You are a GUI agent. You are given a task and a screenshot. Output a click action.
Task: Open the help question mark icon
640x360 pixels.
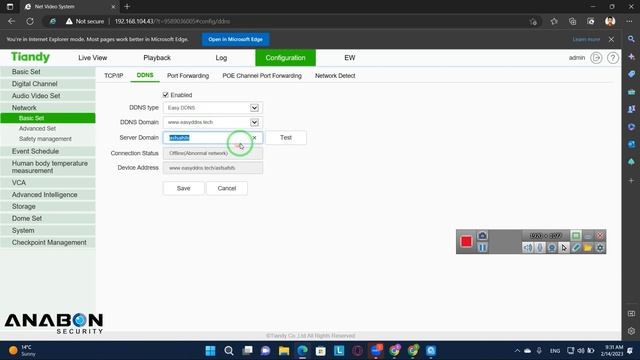pyautogui.click(x=612, y=58)
